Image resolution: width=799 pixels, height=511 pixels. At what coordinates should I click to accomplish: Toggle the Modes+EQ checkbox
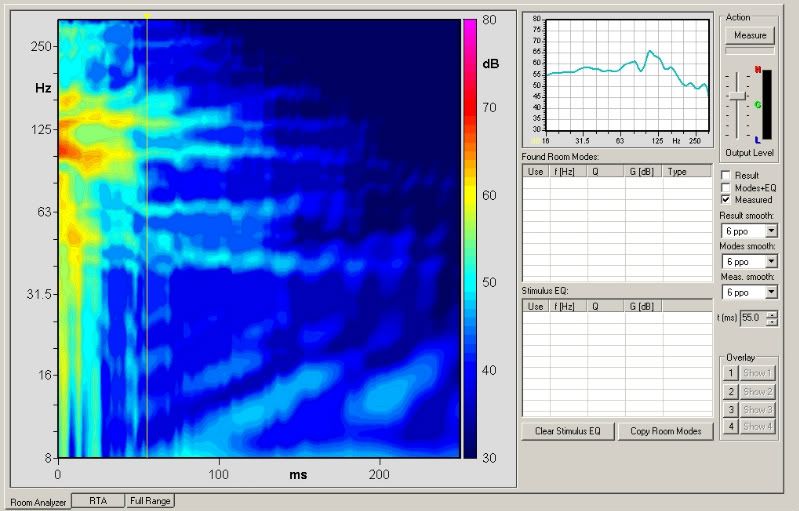(x=726, y=187)
